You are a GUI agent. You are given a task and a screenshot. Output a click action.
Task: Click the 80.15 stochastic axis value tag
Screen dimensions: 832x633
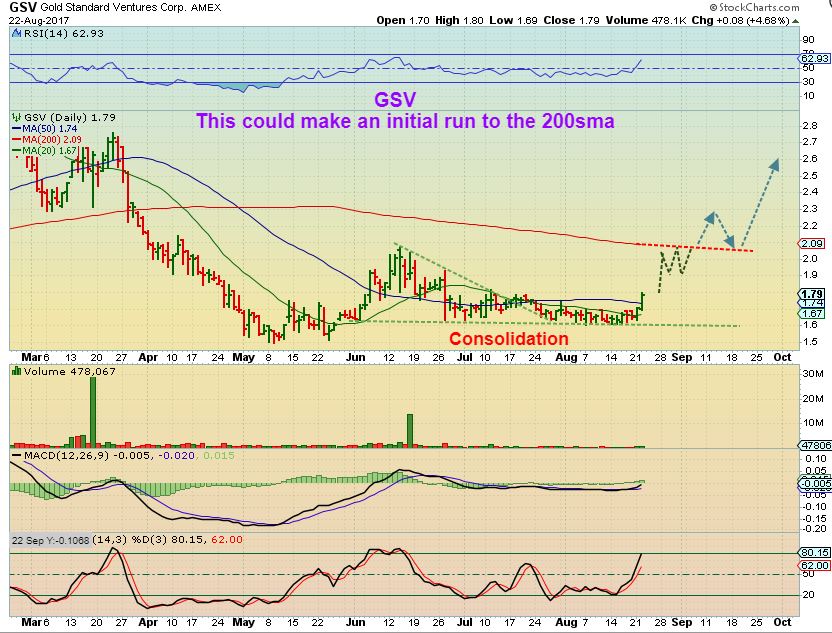(x=814, y=552)
